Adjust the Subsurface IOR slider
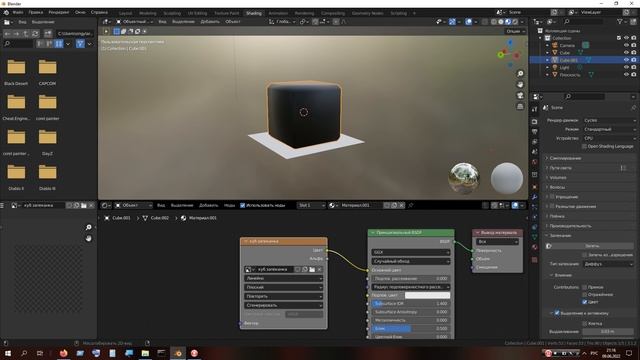This screenshot has width=640, height=360. [x=411, y=304]
